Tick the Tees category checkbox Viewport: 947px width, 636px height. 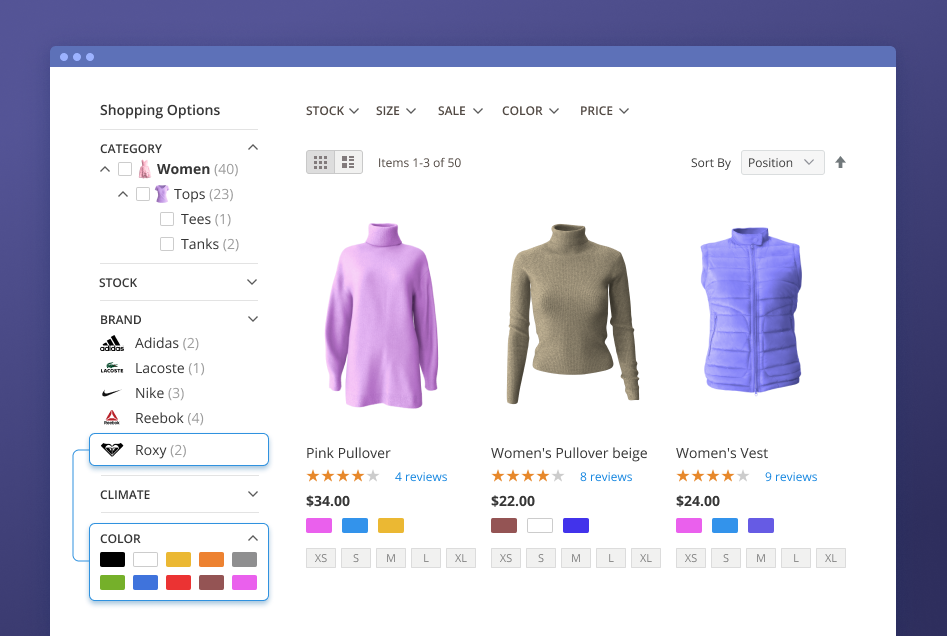coord(167,219)
